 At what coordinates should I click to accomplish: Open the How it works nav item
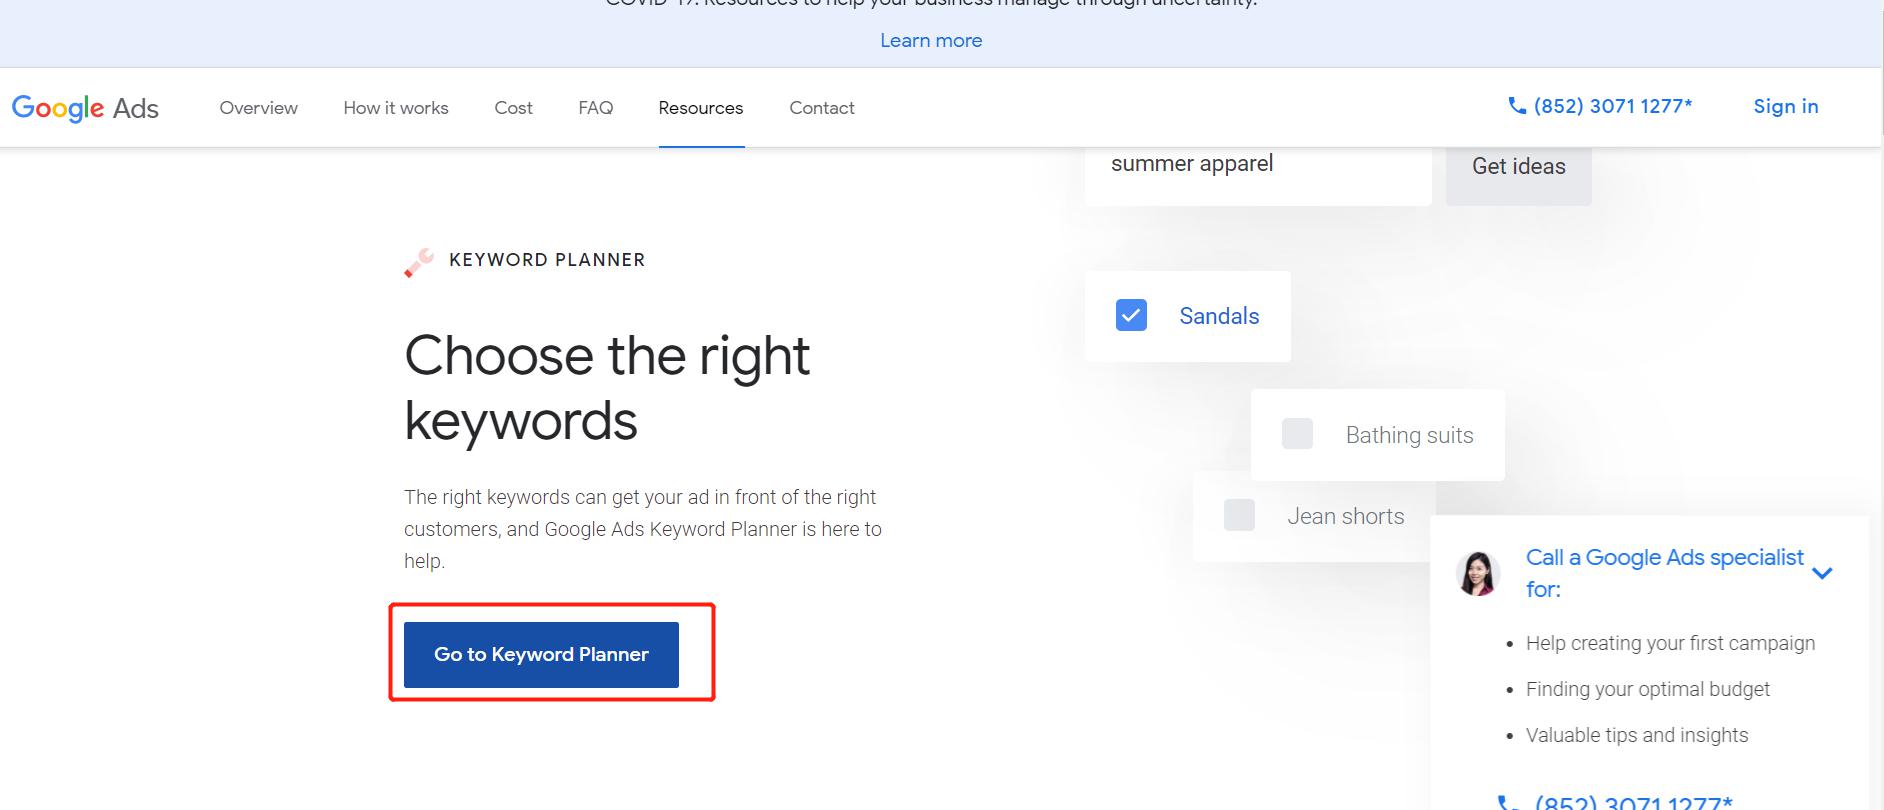396,108
